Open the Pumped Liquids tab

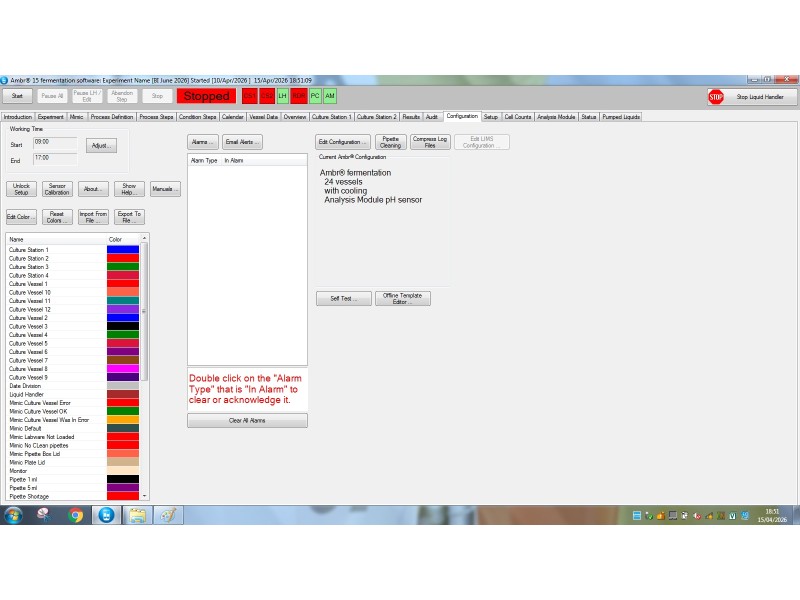click(621, 117)
